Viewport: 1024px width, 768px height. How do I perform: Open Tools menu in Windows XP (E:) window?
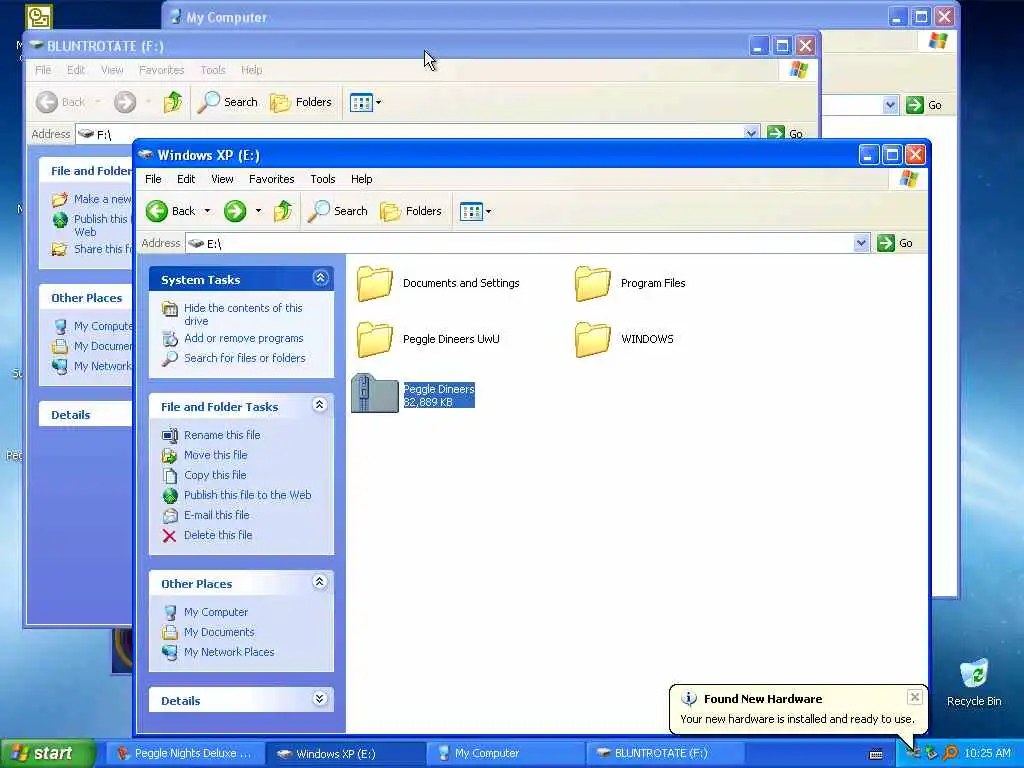[323, 179]
